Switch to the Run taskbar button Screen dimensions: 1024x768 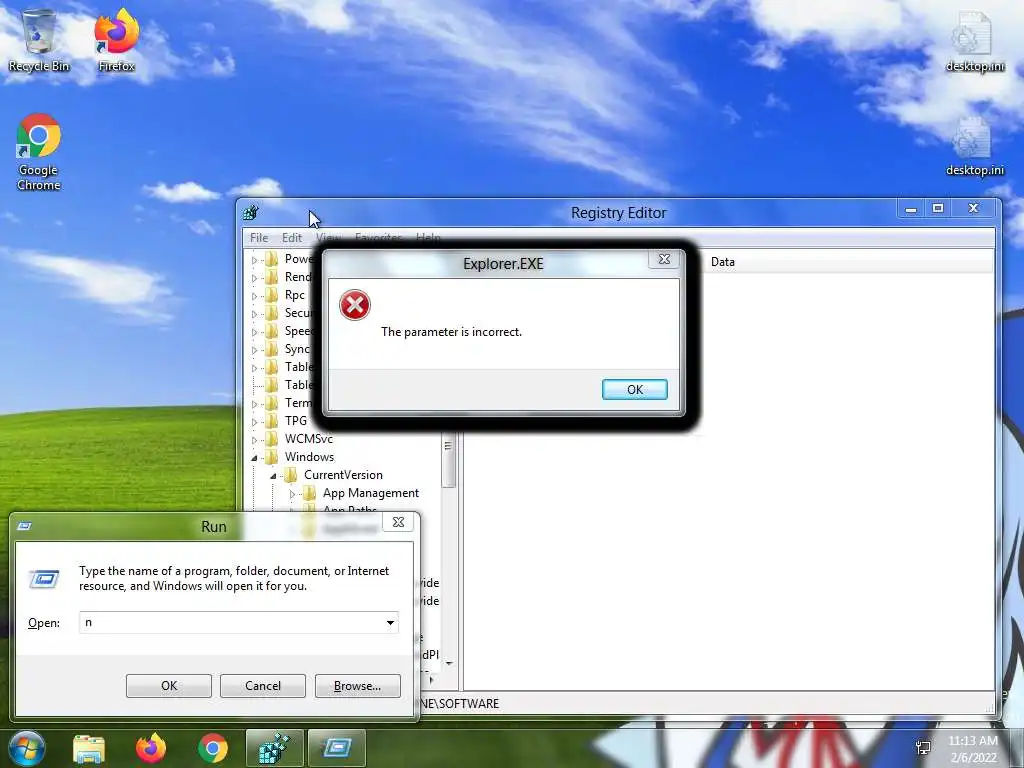[x=337, y=748]
